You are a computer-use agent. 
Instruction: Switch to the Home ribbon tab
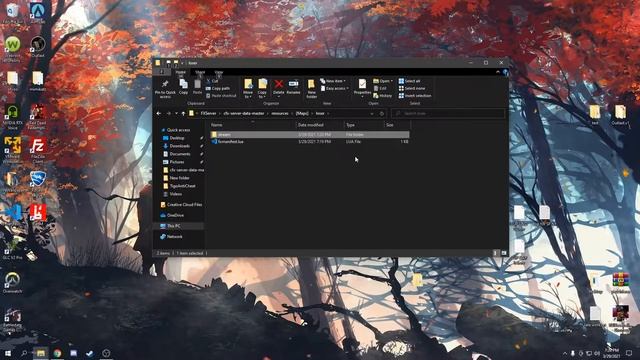[180, 72]
